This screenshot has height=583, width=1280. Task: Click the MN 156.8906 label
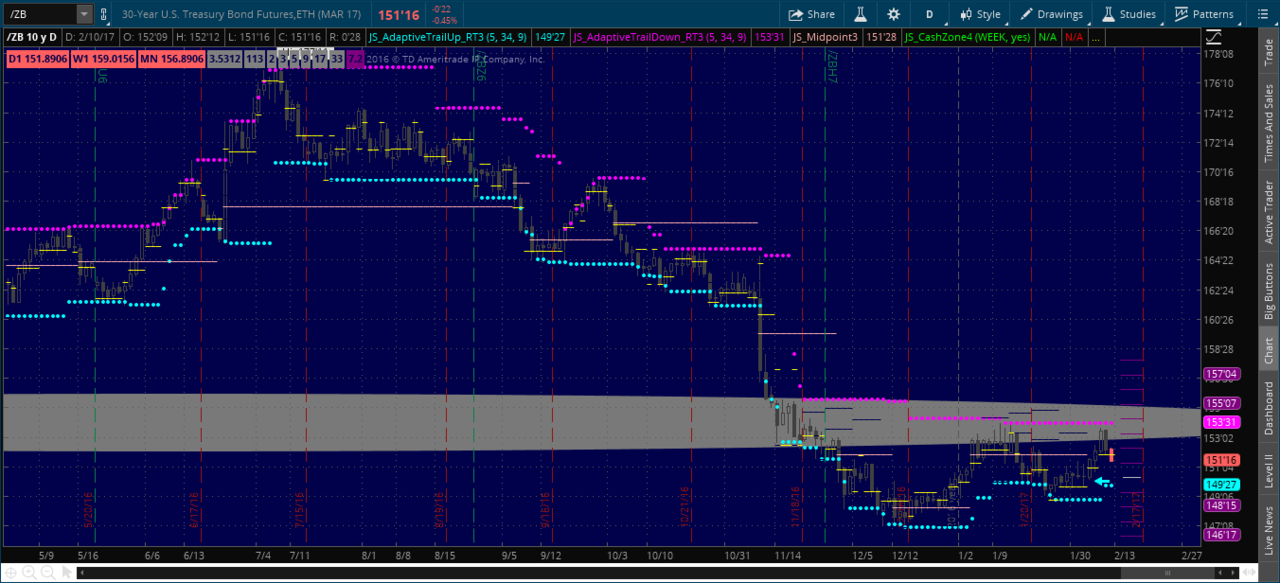click(171, 60)
